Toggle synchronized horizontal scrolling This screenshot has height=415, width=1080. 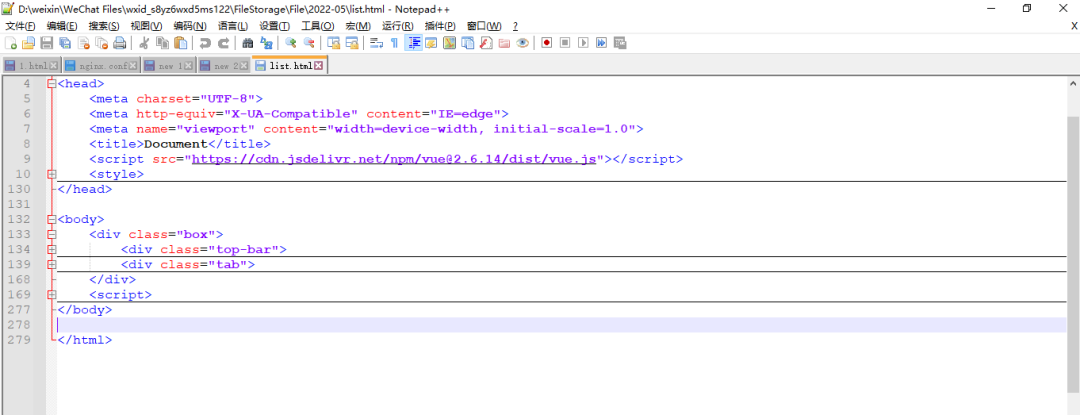(x=352, y=43)
